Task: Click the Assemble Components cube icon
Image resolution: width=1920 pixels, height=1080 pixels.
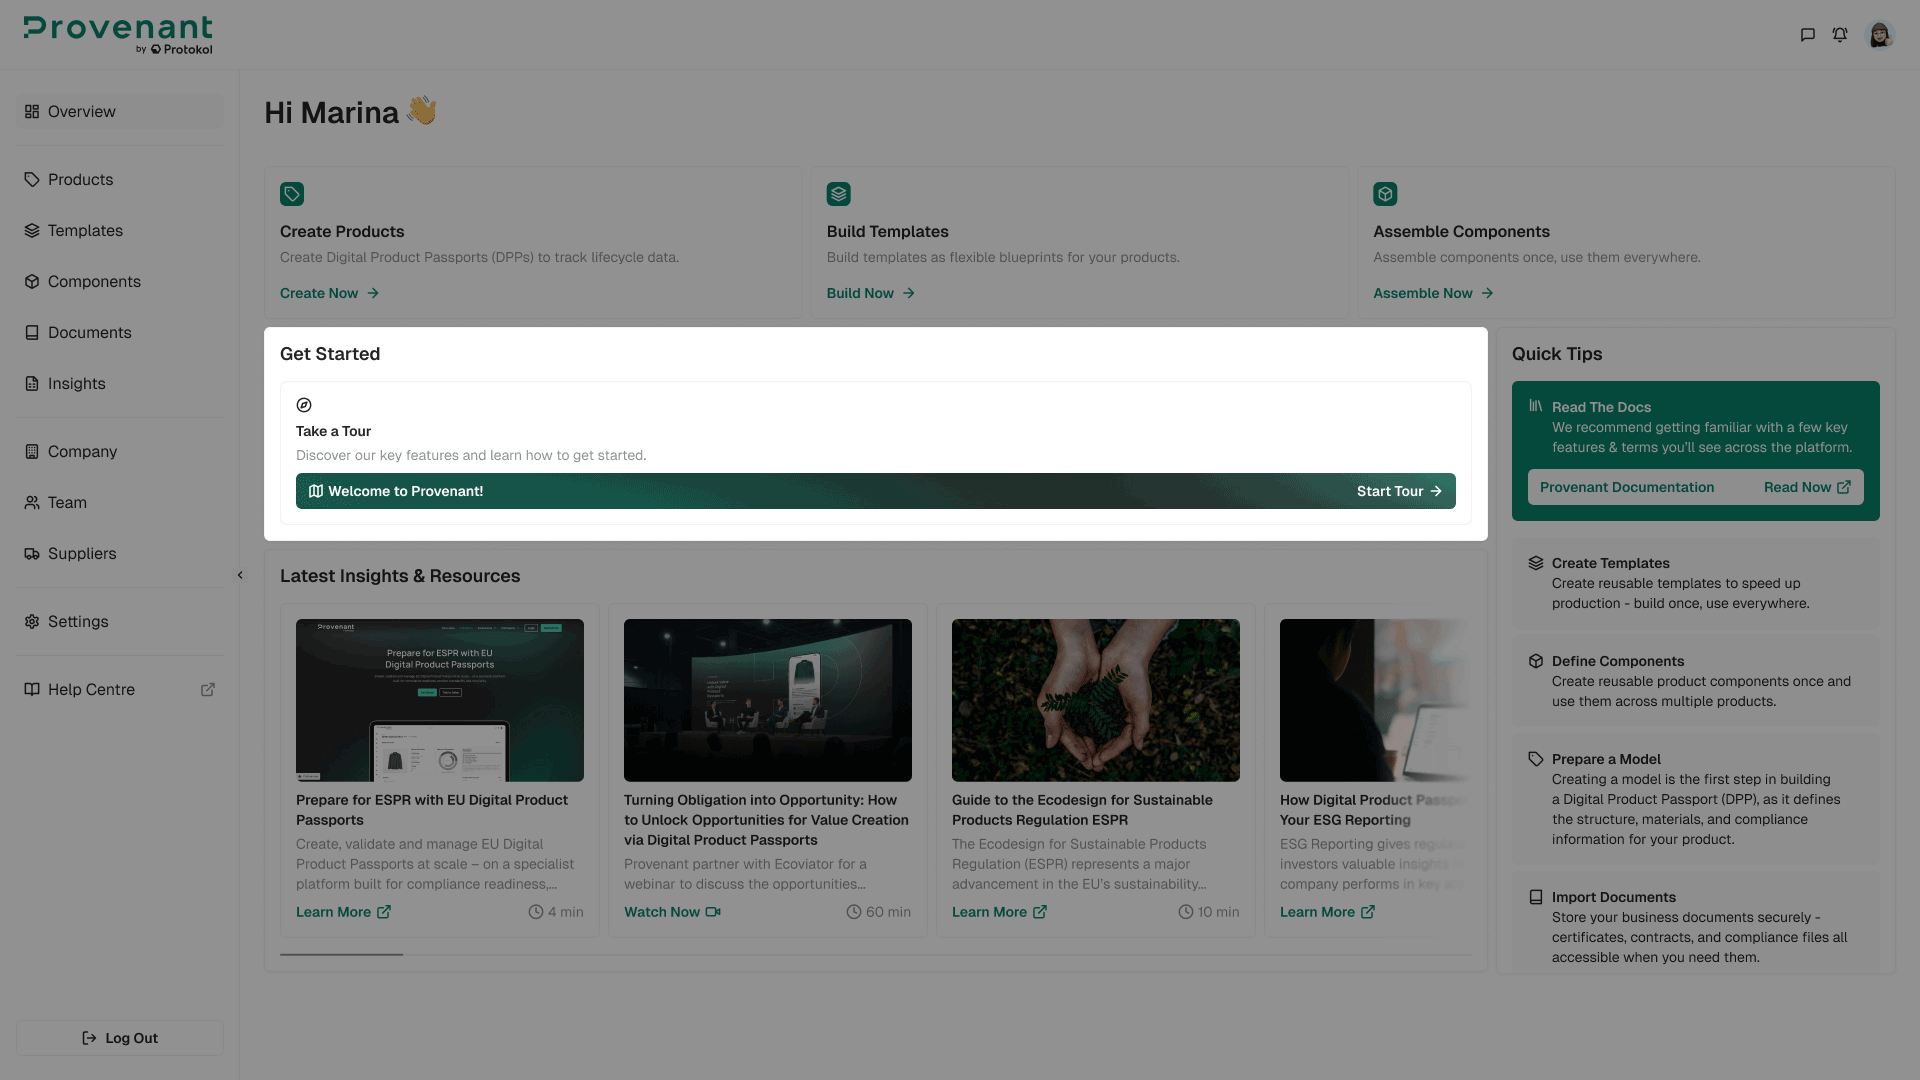Action: [x=1385, y=194]
